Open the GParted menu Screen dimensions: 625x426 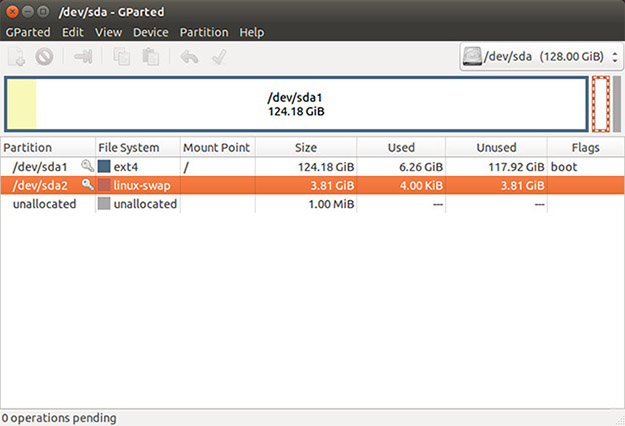pyautogui.click(x=29, y=32)
